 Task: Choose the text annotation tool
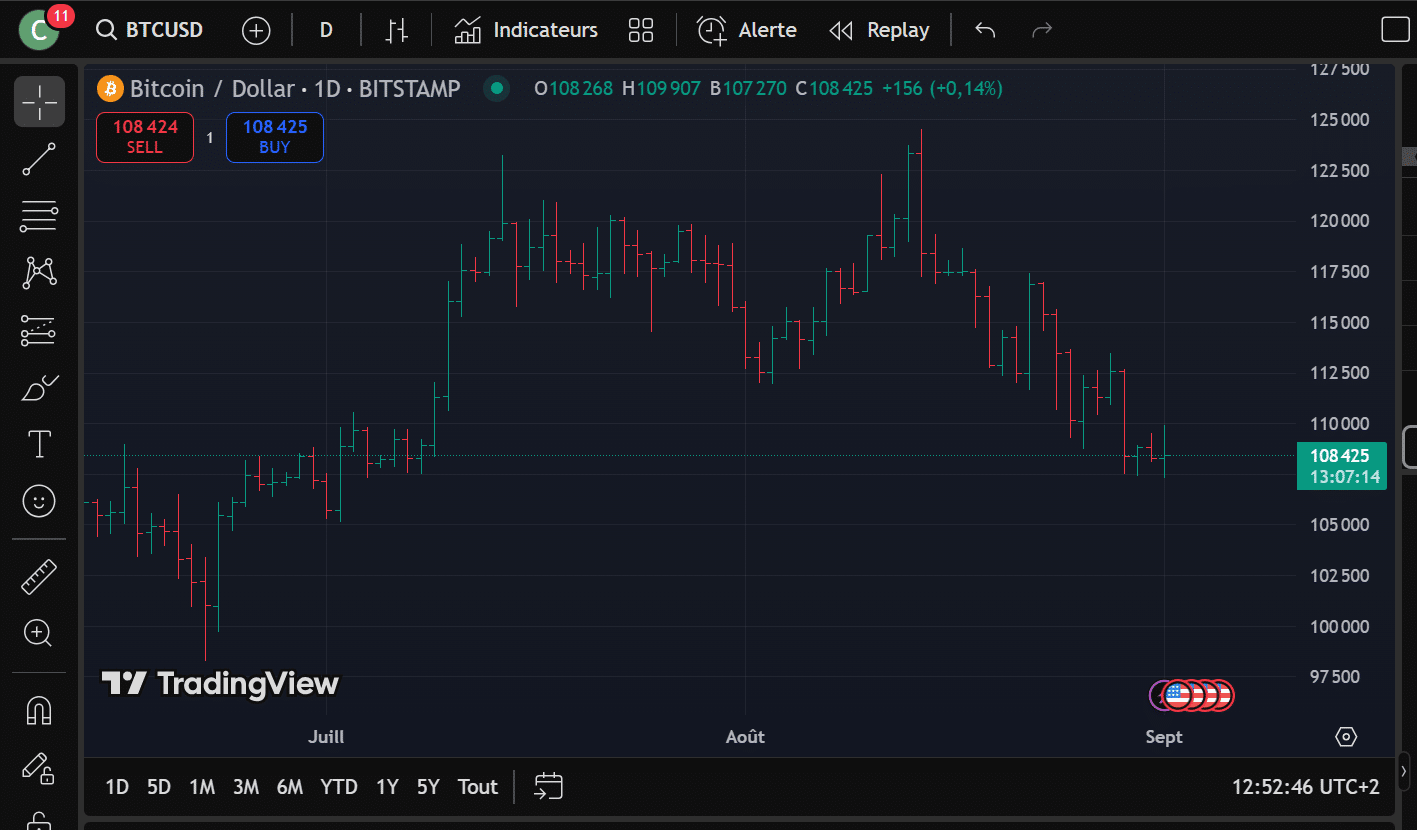pyautogui.click(x=39, y=444)
